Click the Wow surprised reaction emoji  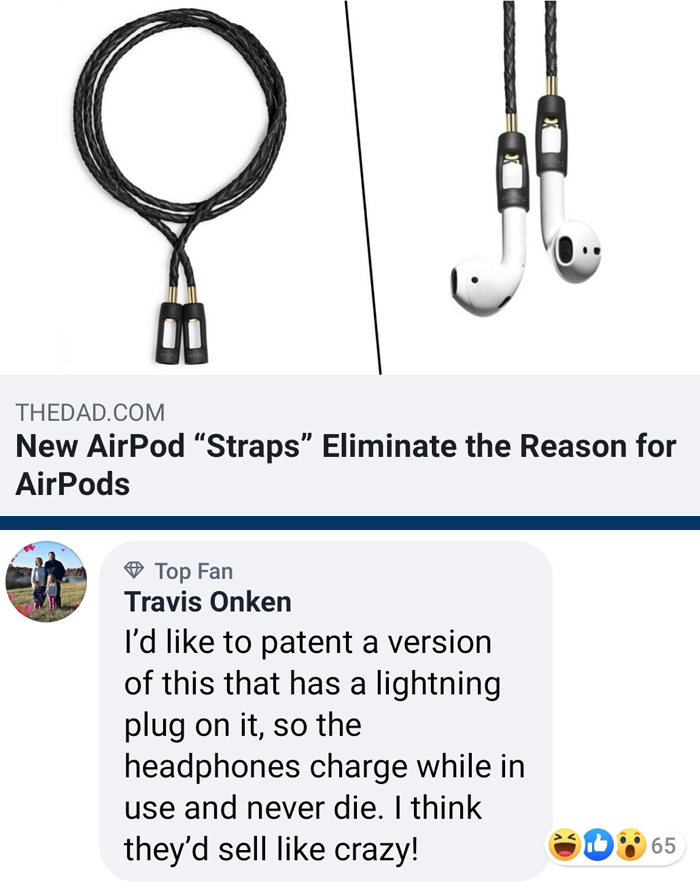pyautogui.click(x=631, y=845)
